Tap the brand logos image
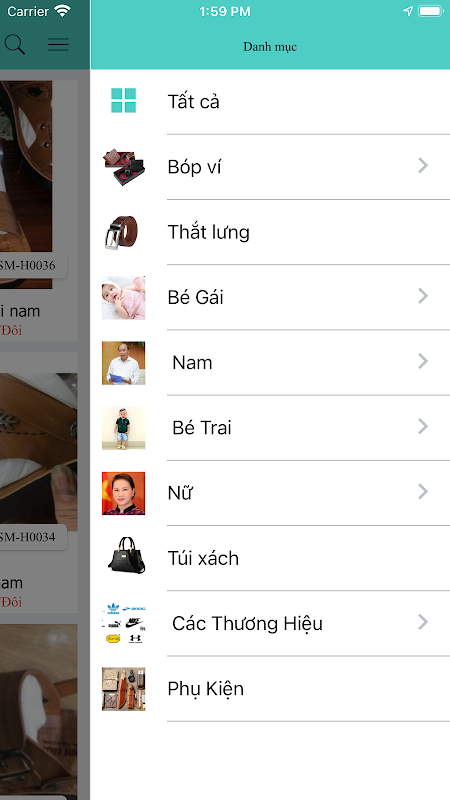The width and height of the screenshot is (450, 800). point(124,623)
